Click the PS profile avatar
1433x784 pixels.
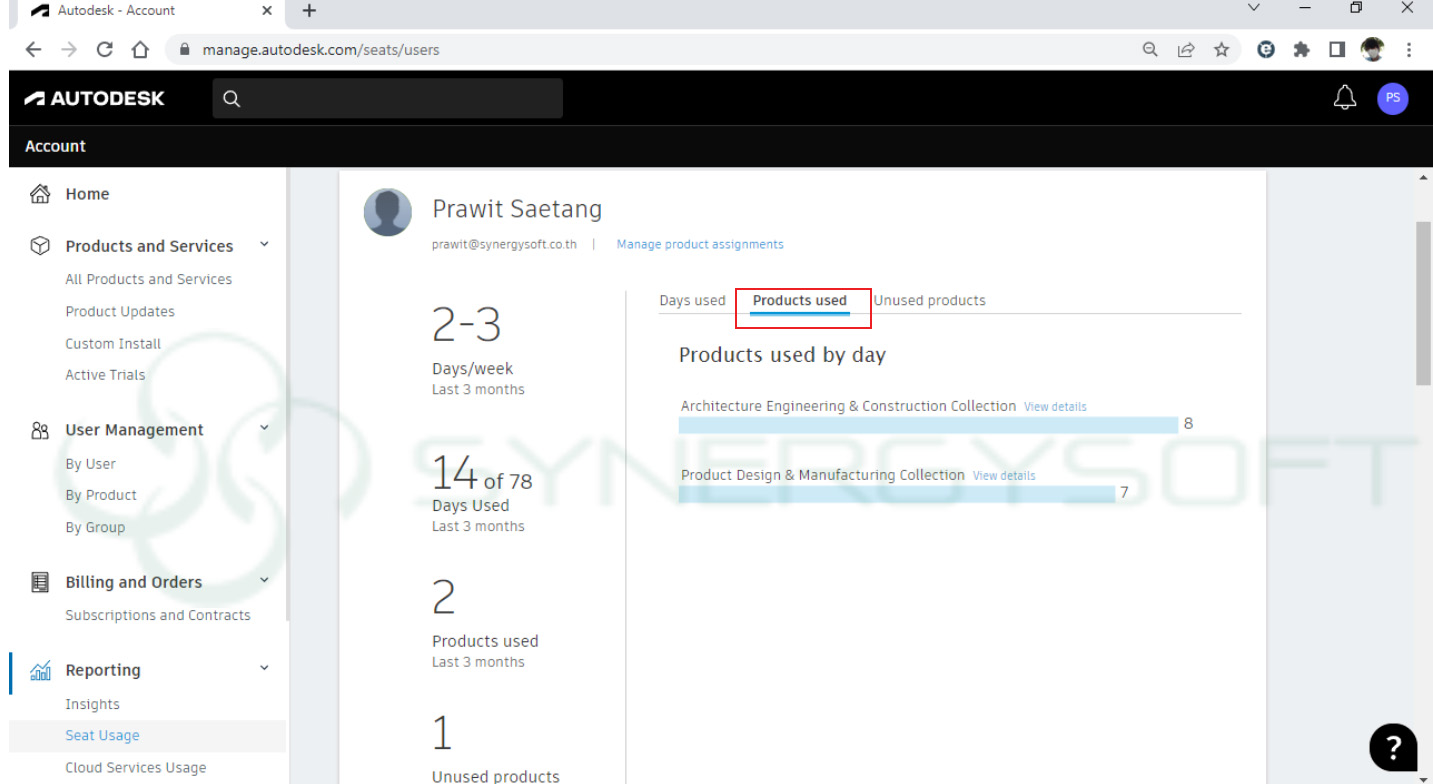[1392, 98]
